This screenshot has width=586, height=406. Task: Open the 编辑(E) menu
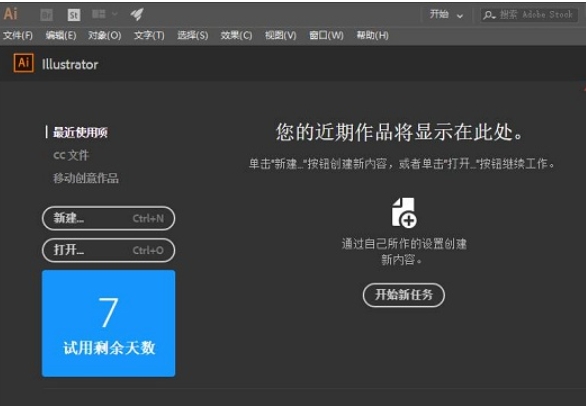61,36
